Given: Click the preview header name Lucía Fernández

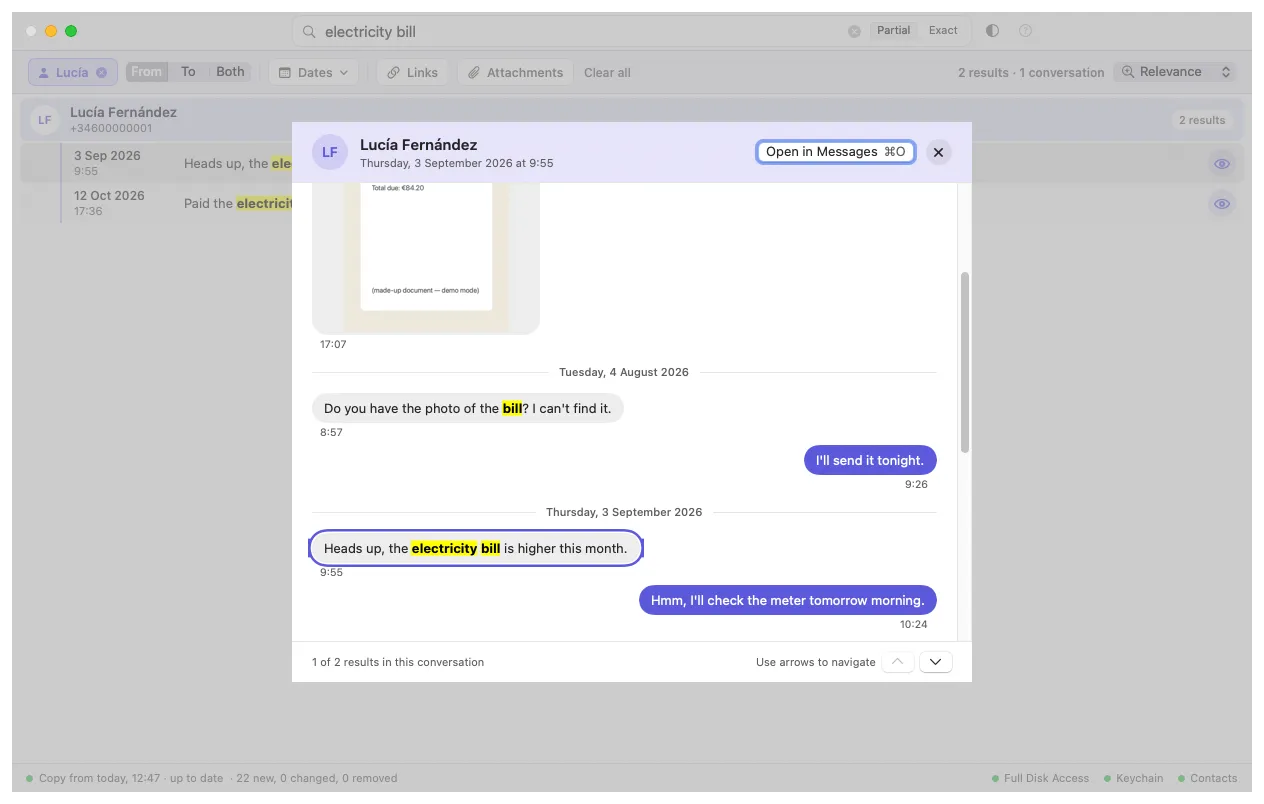Looking at the screenshot, I should tap(418, 145).
